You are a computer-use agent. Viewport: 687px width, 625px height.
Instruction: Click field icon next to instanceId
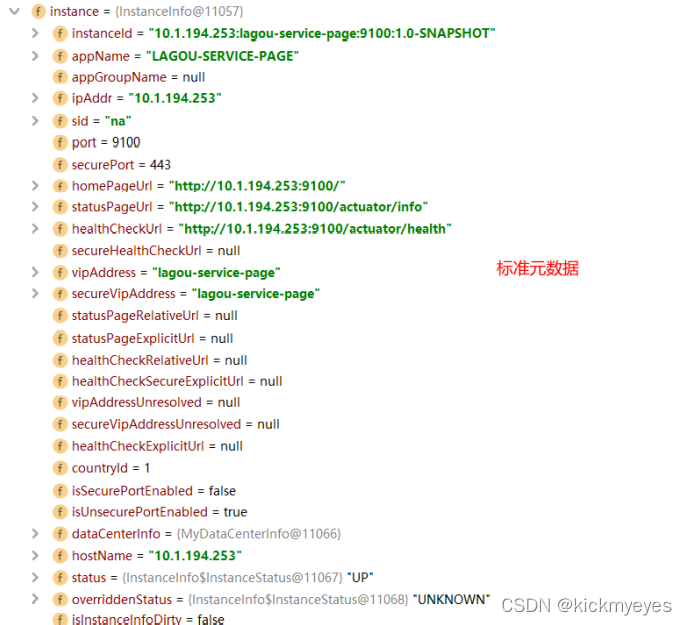click(x=60, y=34)
